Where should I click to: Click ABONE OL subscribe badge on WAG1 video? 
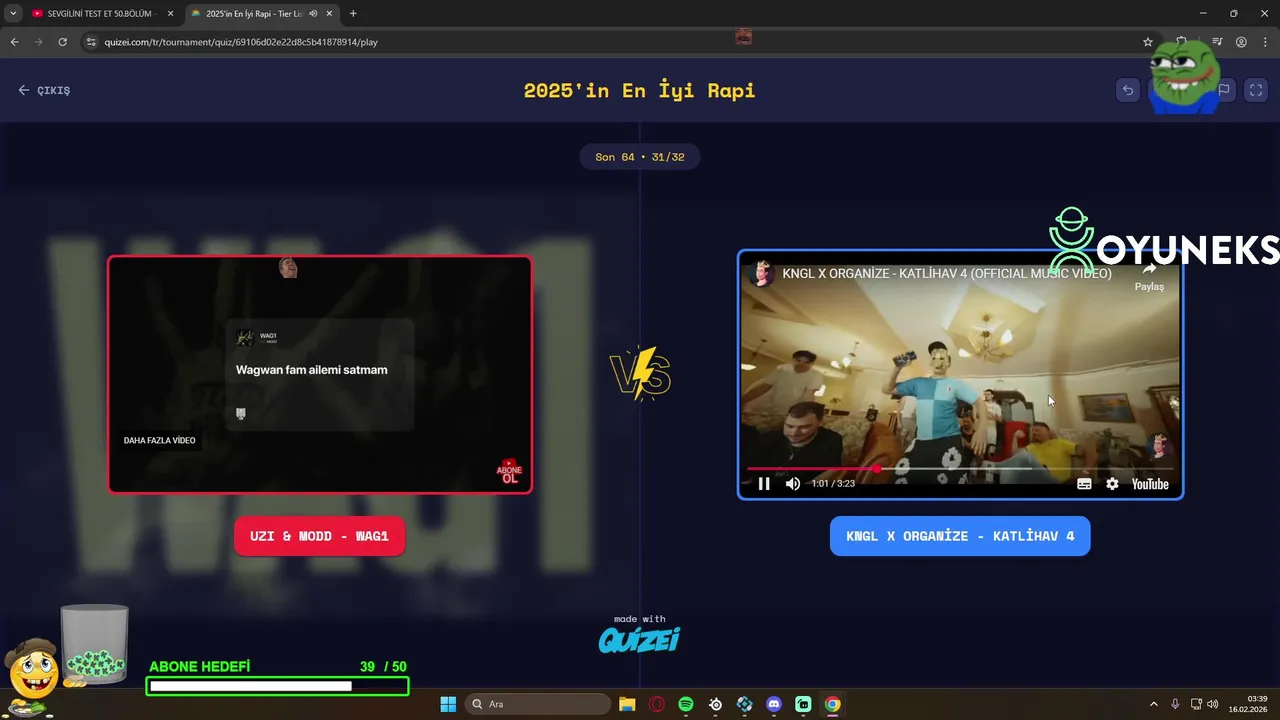click(x=510, y=472)
